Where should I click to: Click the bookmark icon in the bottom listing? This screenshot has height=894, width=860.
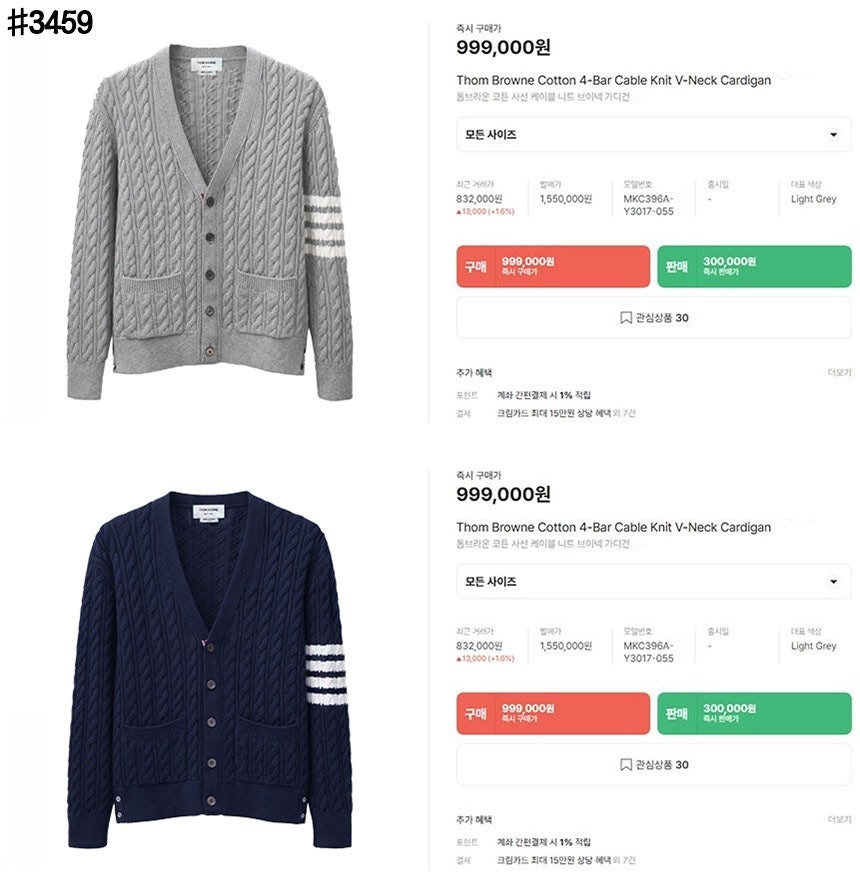point(626,765)
